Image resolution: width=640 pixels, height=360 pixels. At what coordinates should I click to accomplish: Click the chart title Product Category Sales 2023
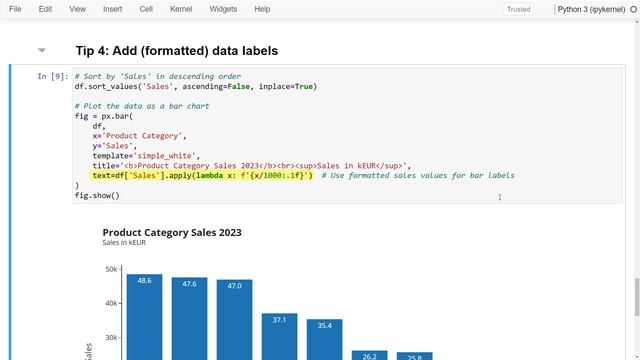pos(172,233)
